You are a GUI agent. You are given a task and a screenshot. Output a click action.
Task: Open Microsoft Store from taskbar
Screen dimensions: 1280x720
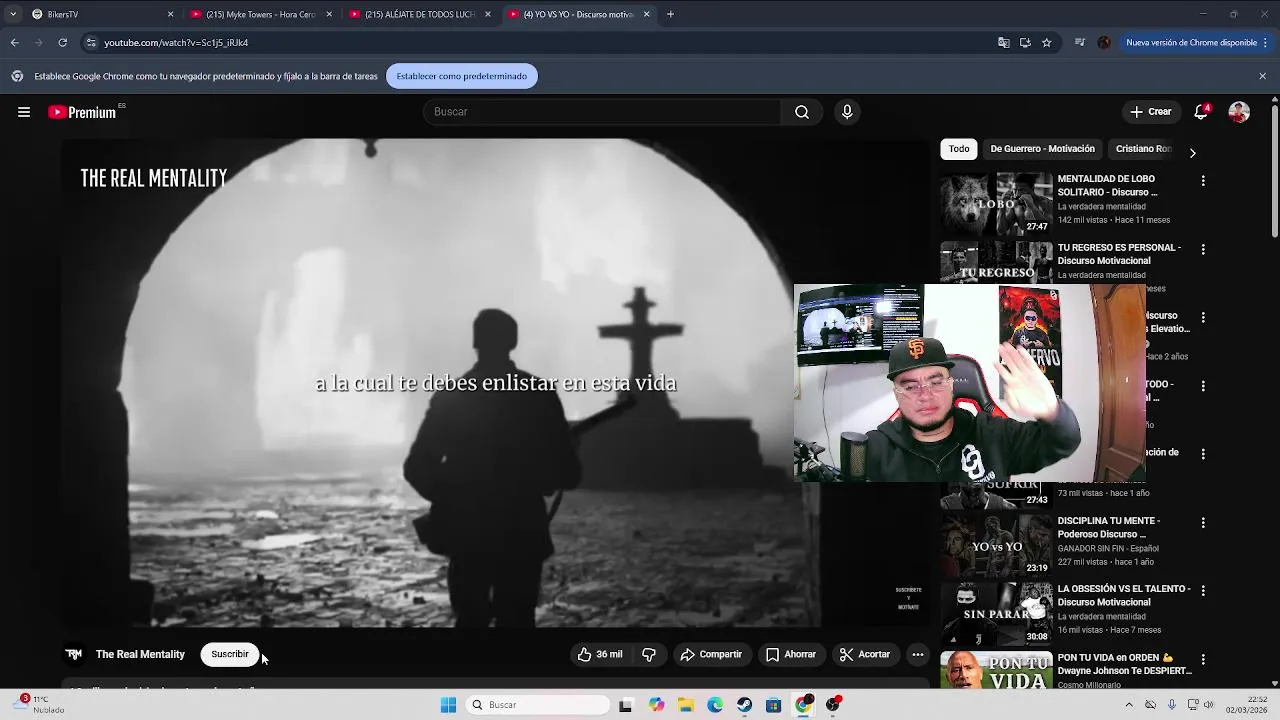(773, 705)
